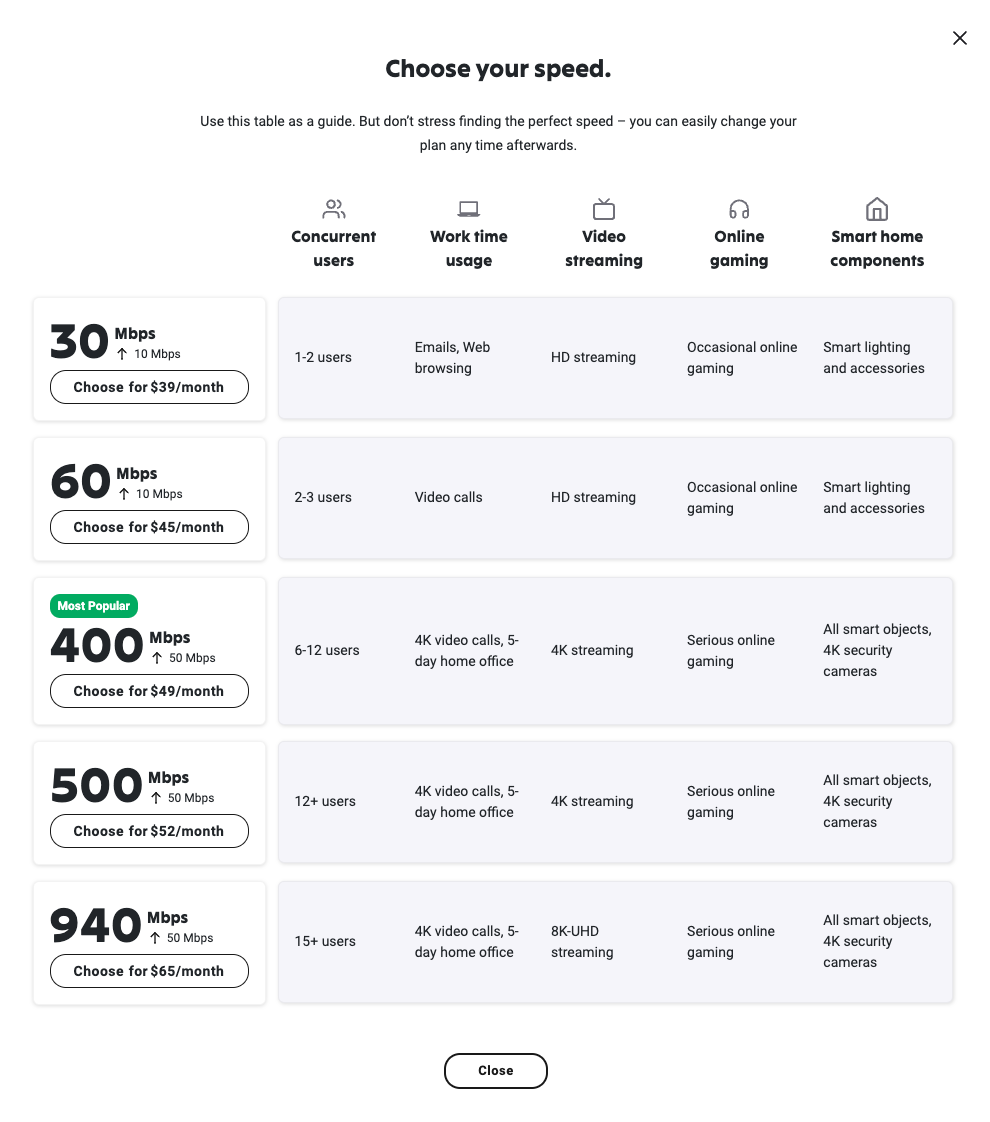Click the 15+ users cell
The image size is (990, 1122).
coord(325,941)
